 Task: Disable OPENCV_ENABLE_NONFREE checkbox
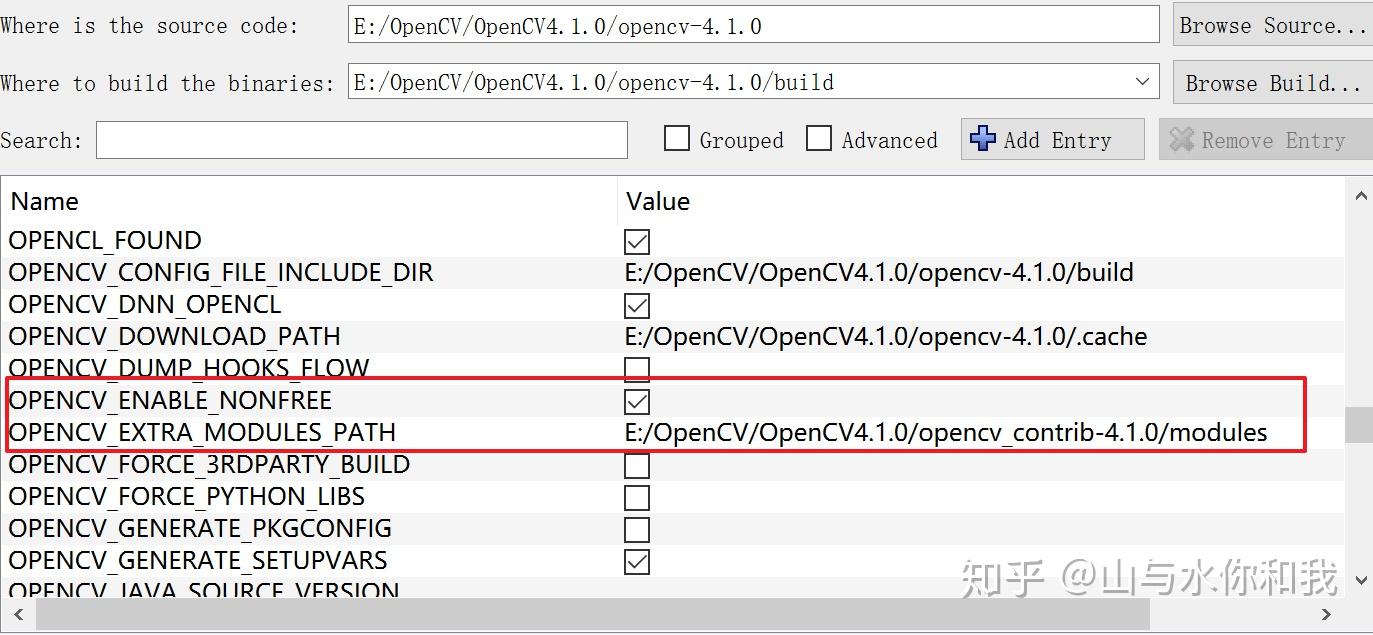[x=637, y=400]
